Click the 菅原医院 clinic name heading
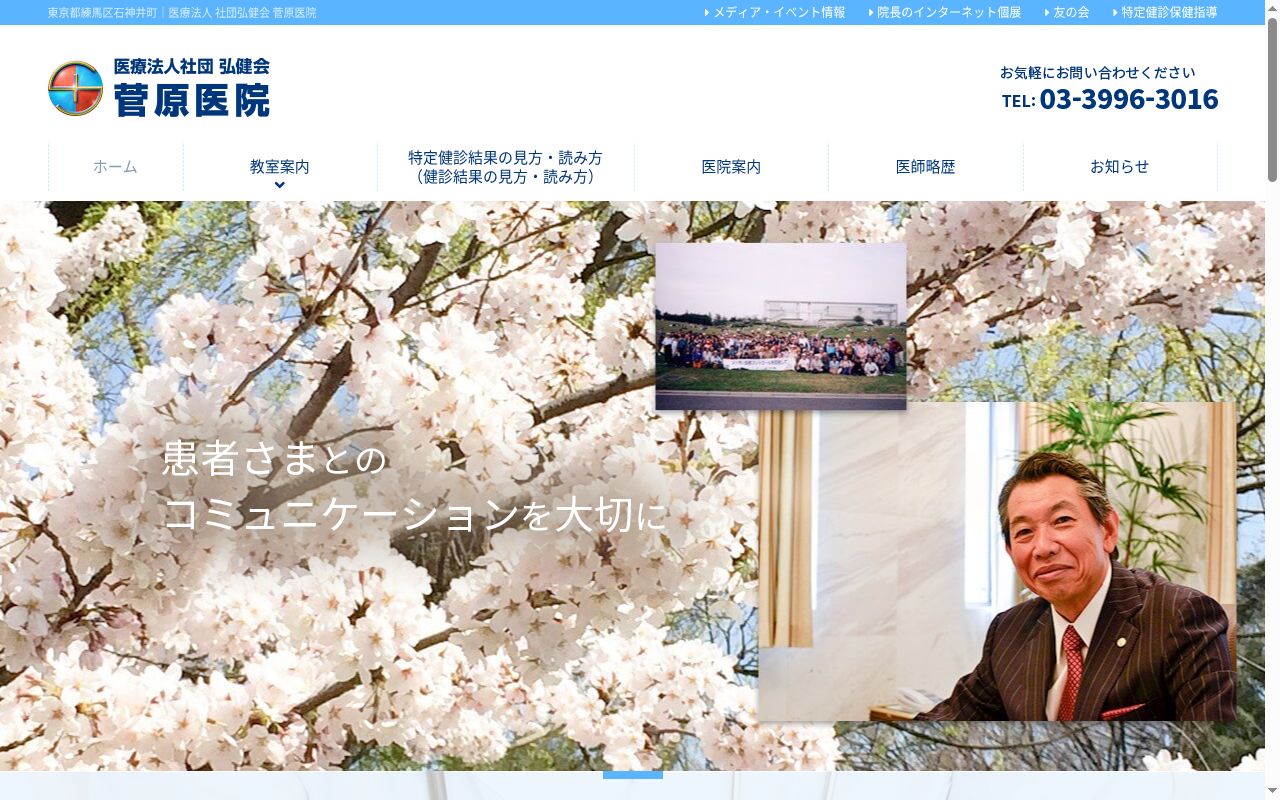The width and height of the screenshot is (1280, 800). pyautogui.click(x=192, y=100)
